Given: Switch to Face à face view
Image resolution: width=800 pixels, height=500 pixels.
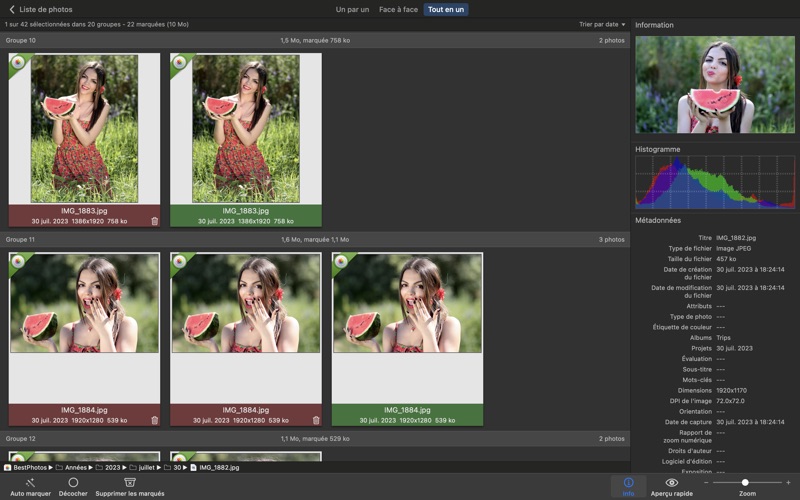Looking at the screenshot, I should pyautogui.click(x=398, y=9).
